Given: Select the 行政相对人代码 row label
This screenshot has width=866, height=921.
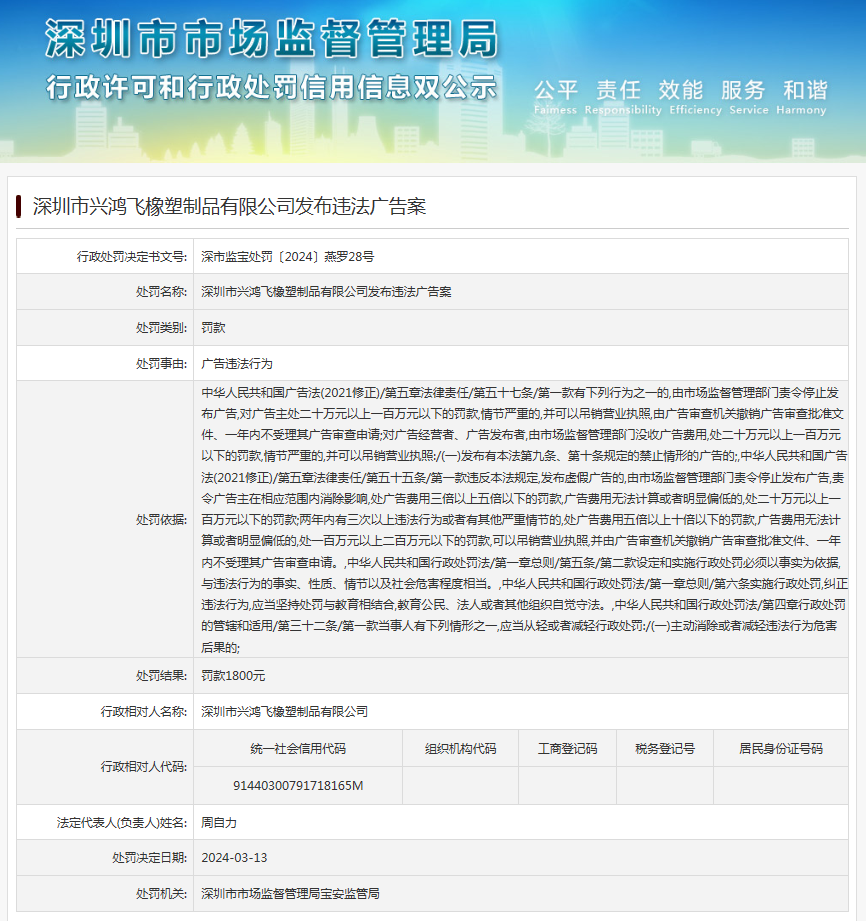Looking at the screenshot, I should 143,767.
